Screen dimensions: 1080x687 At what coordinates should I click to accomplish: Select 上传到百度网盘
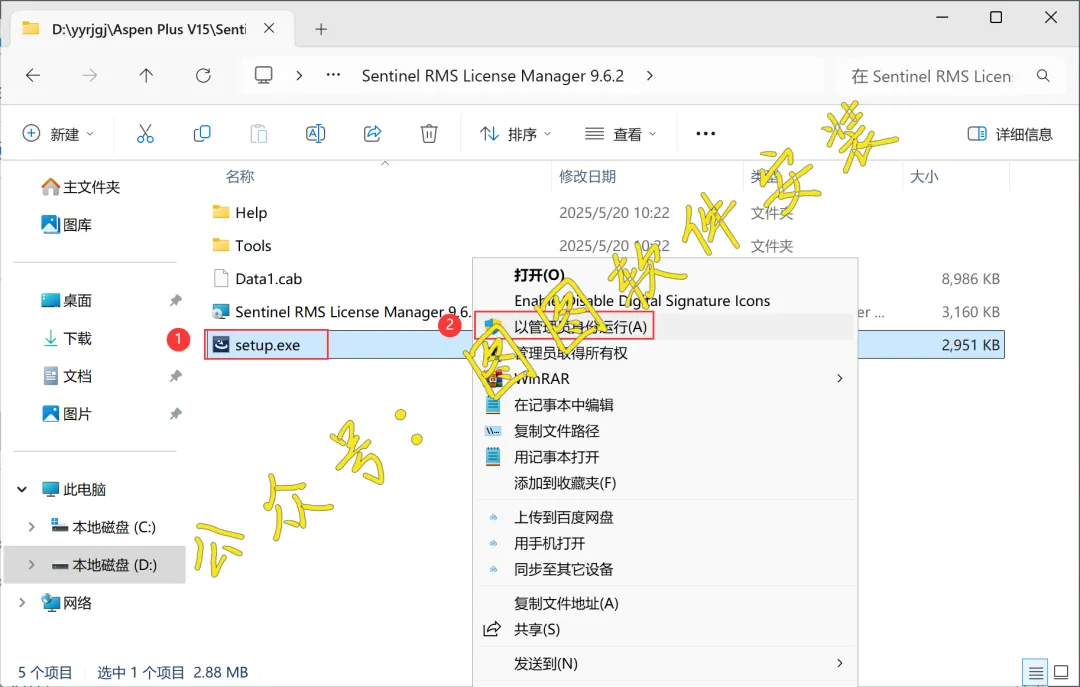pyautogui.click(x=563, y=517)
